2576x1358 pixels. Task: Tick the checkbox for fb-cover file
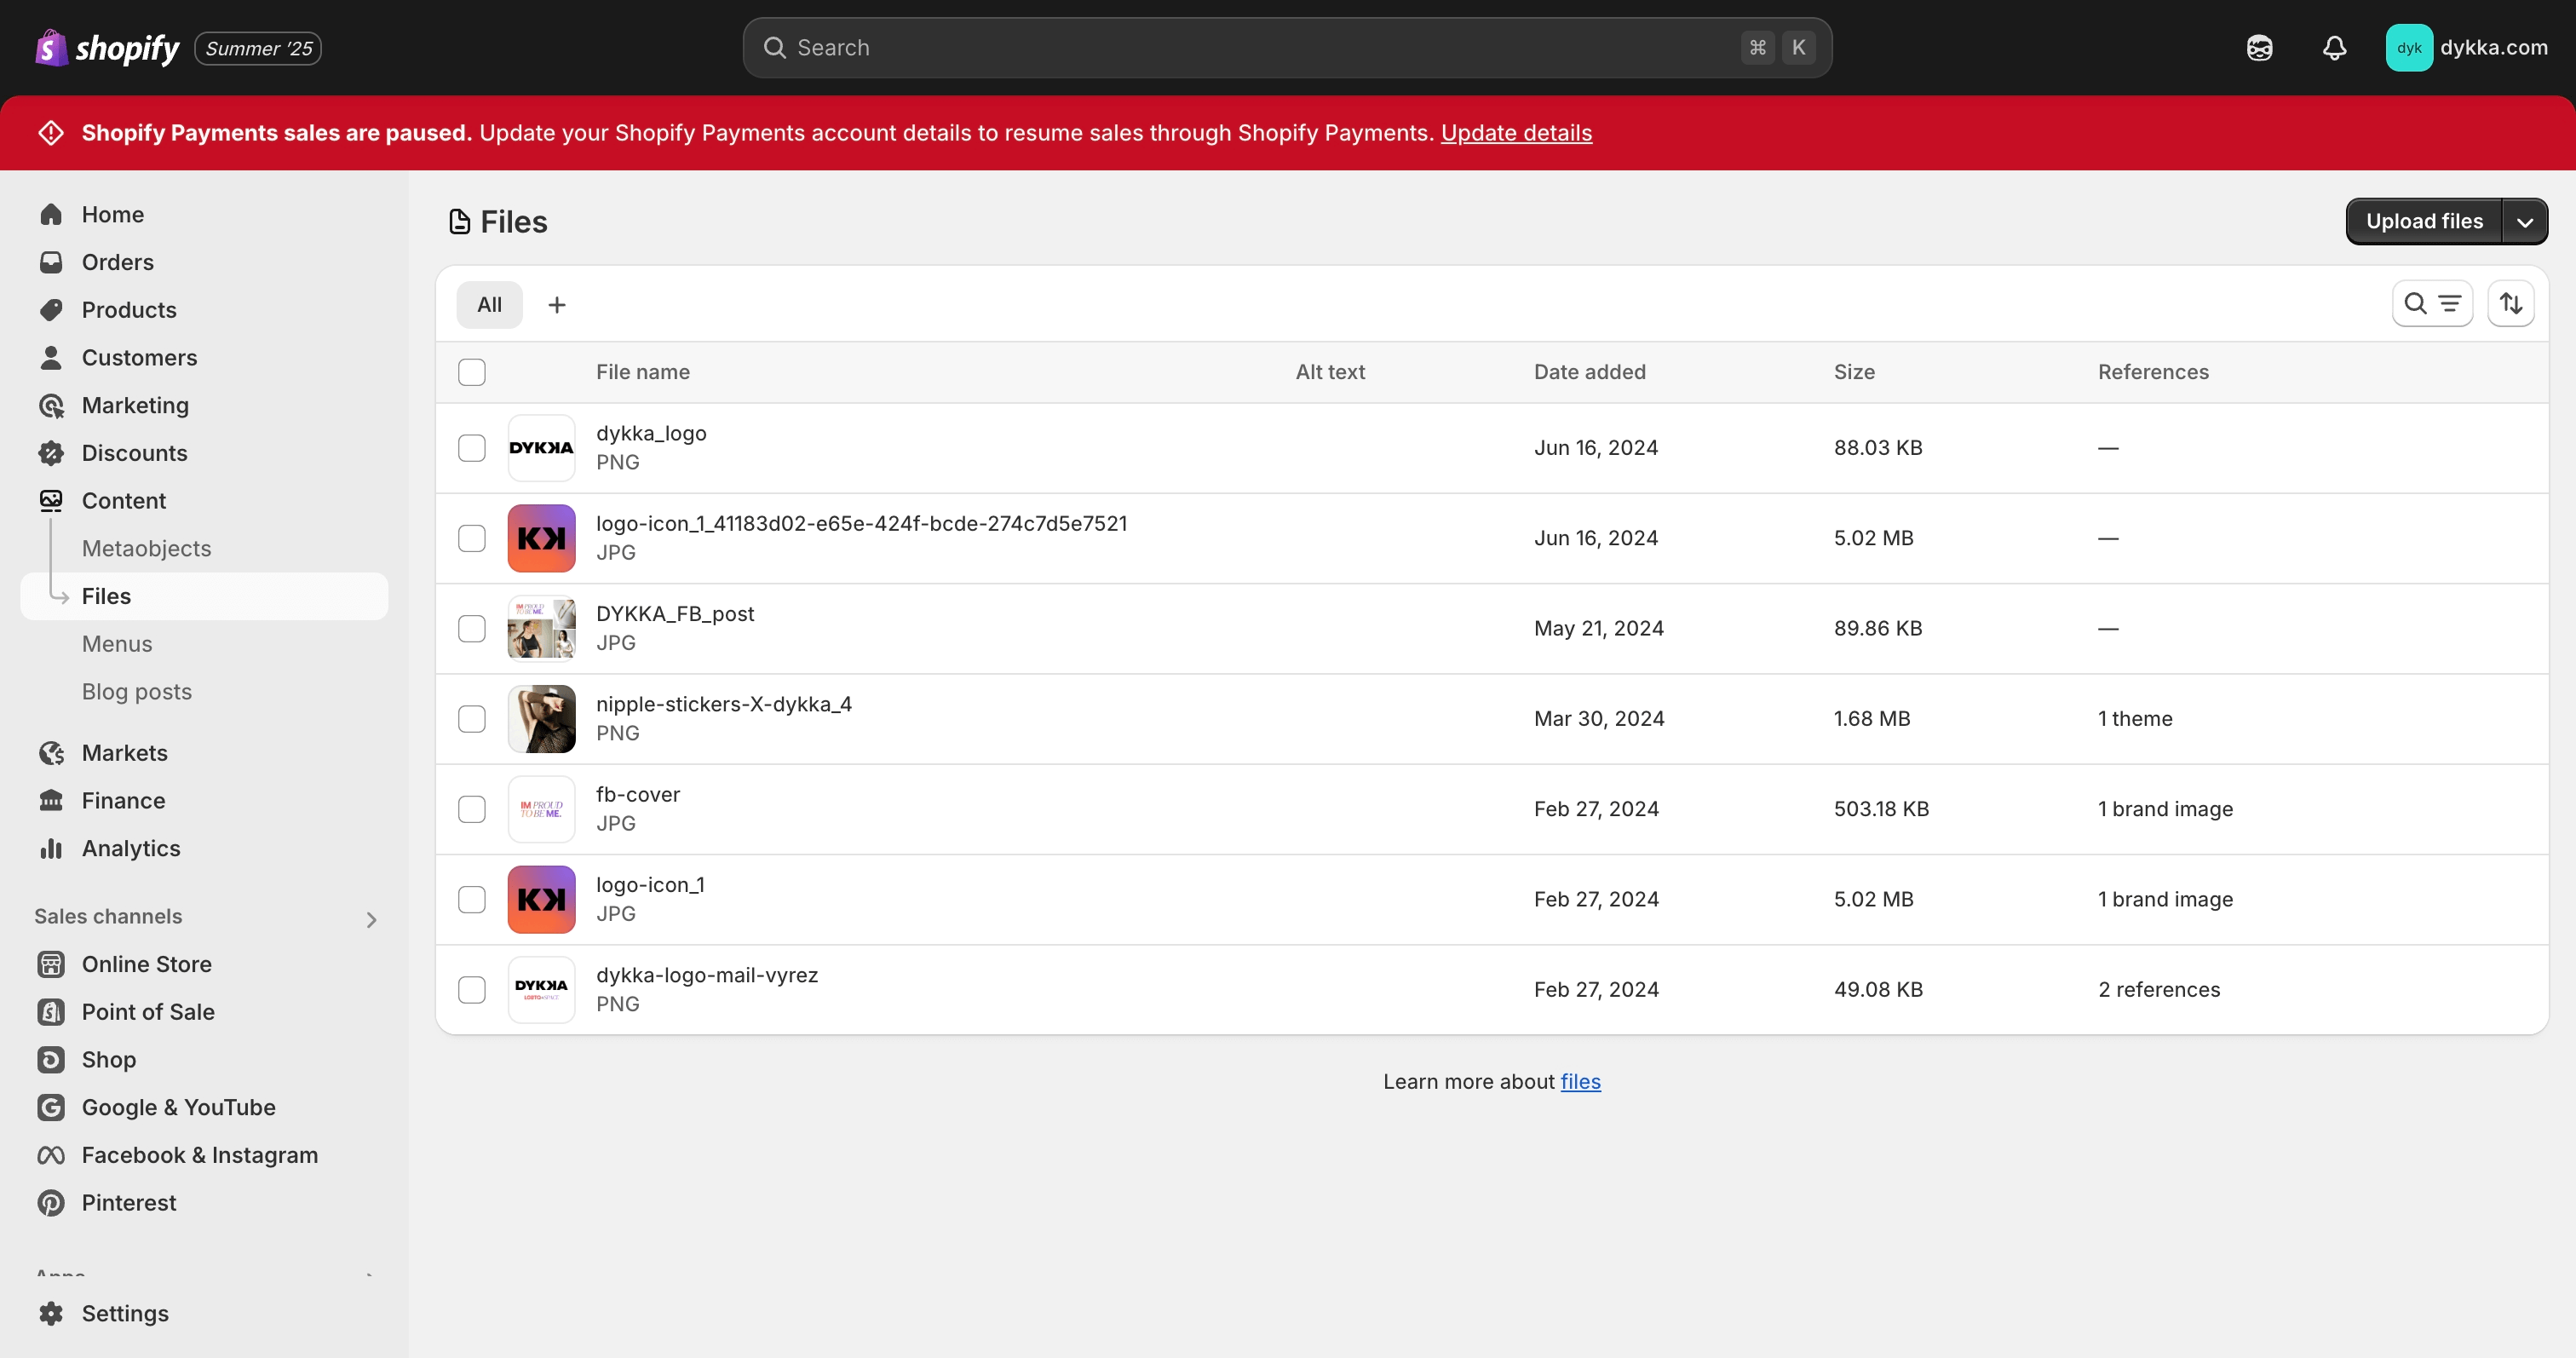472,809
